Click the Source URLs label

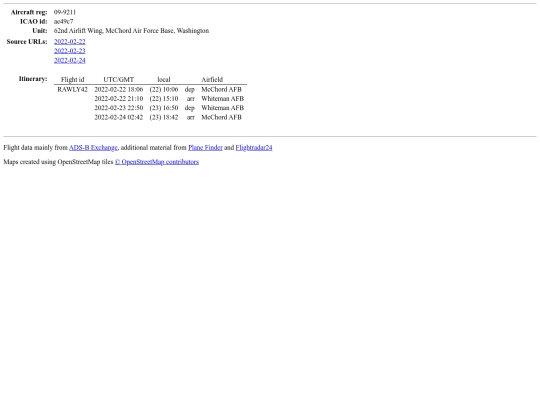pyautogui.click(x=27, y=42)
